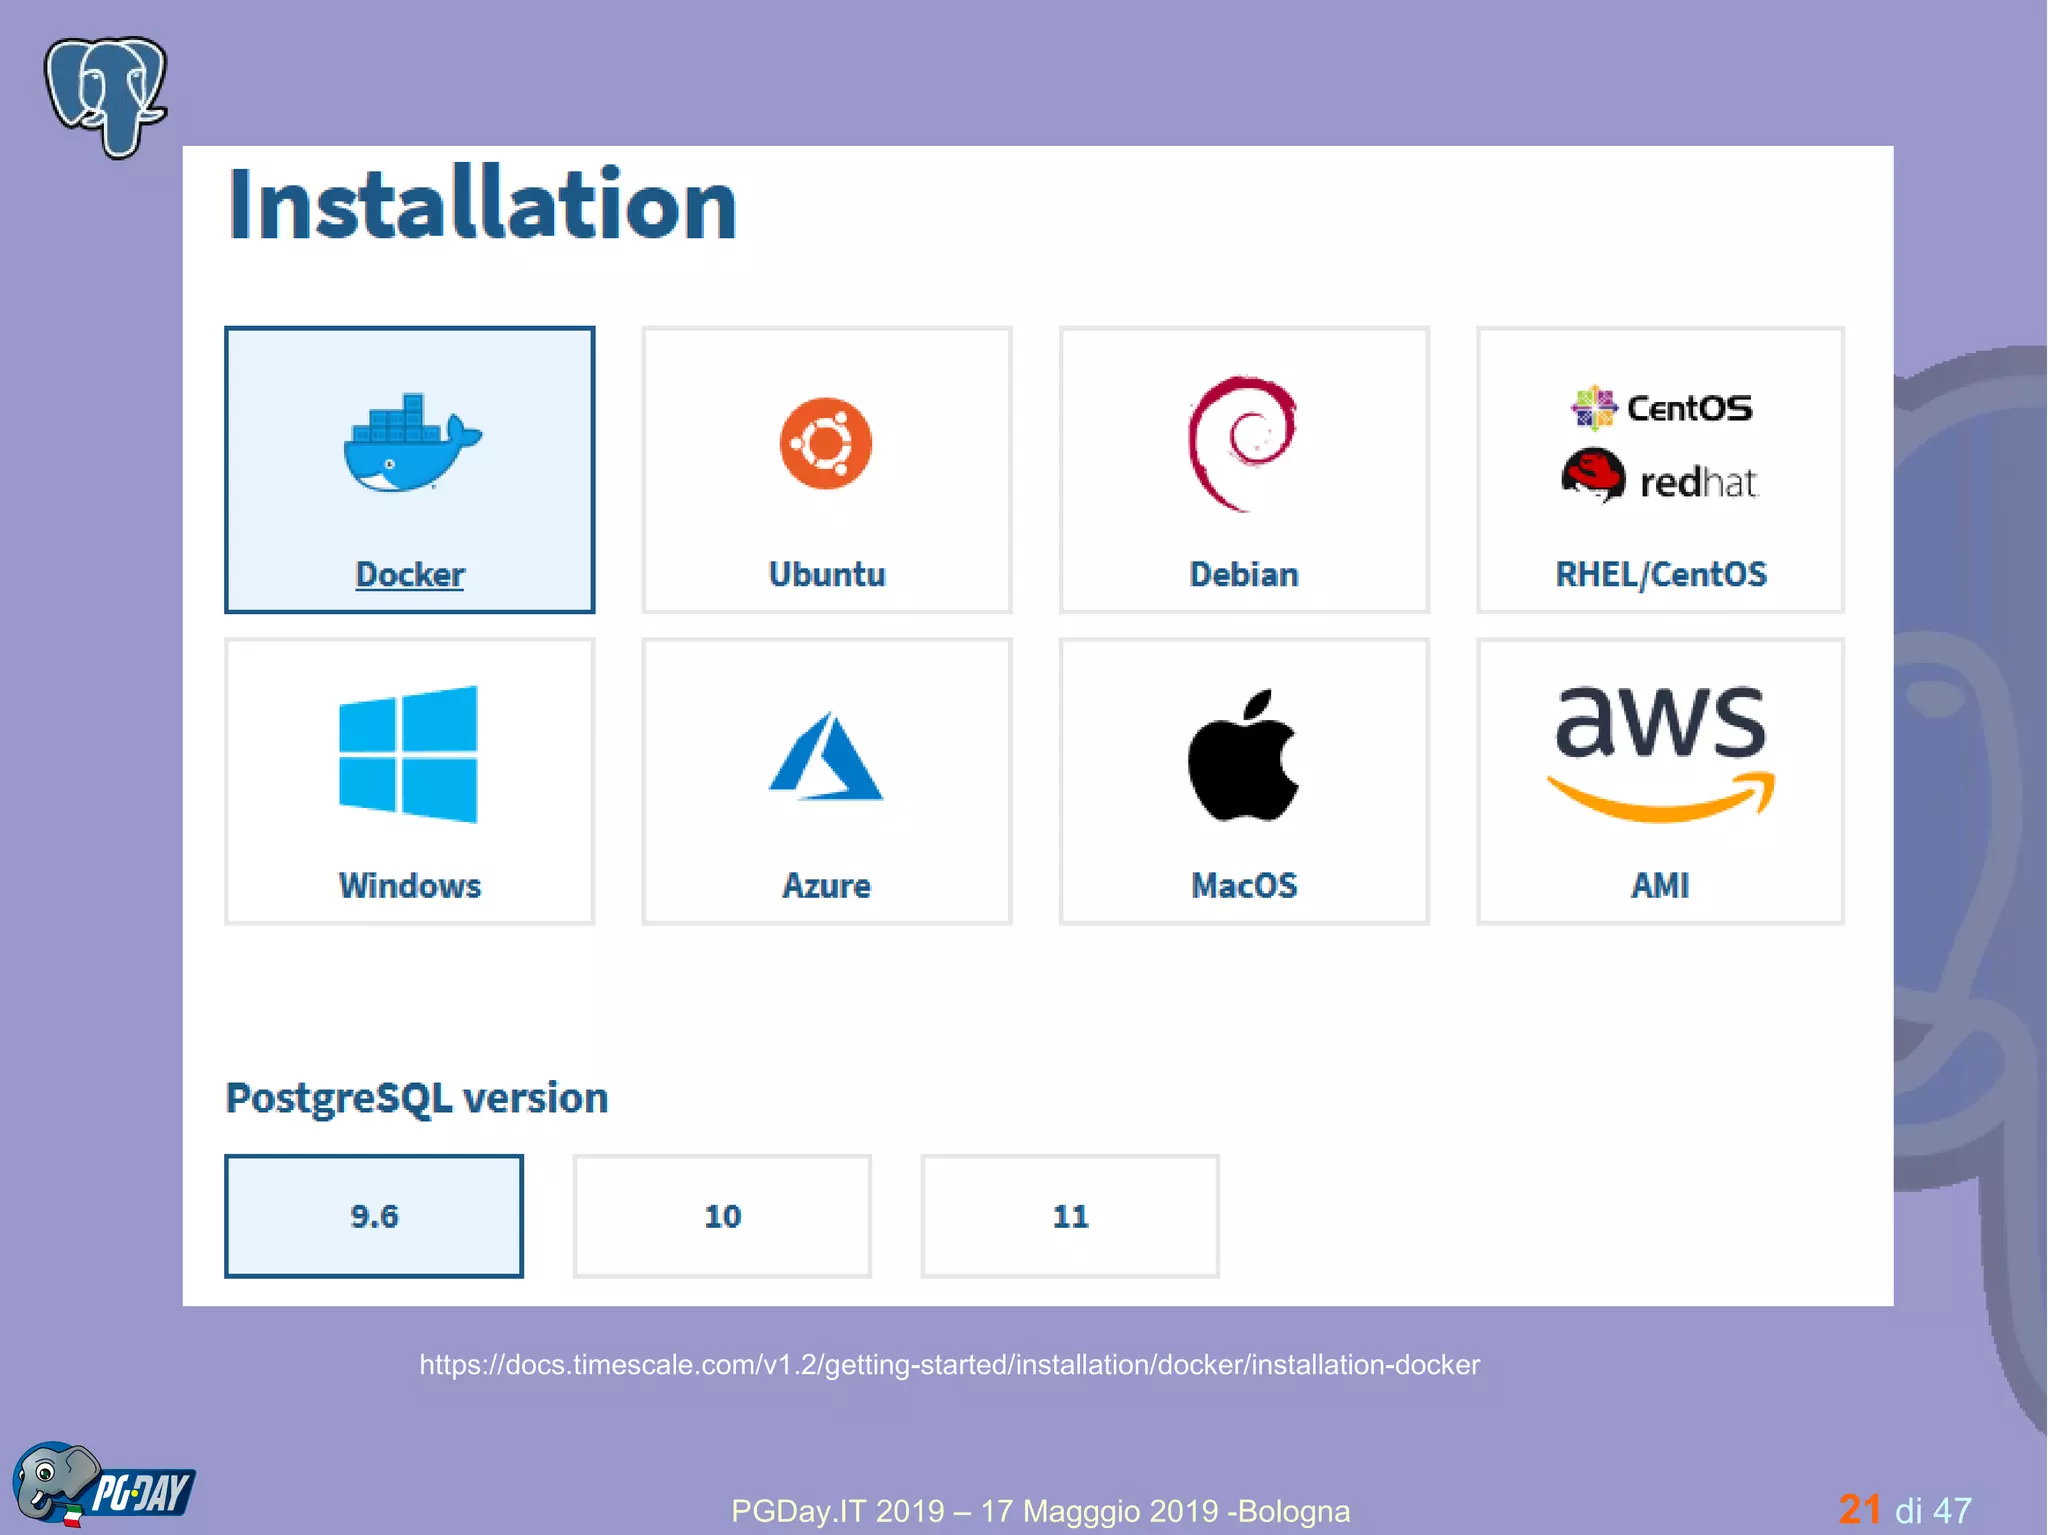
Task: Select the Debian label
Action: [1244, 574]
